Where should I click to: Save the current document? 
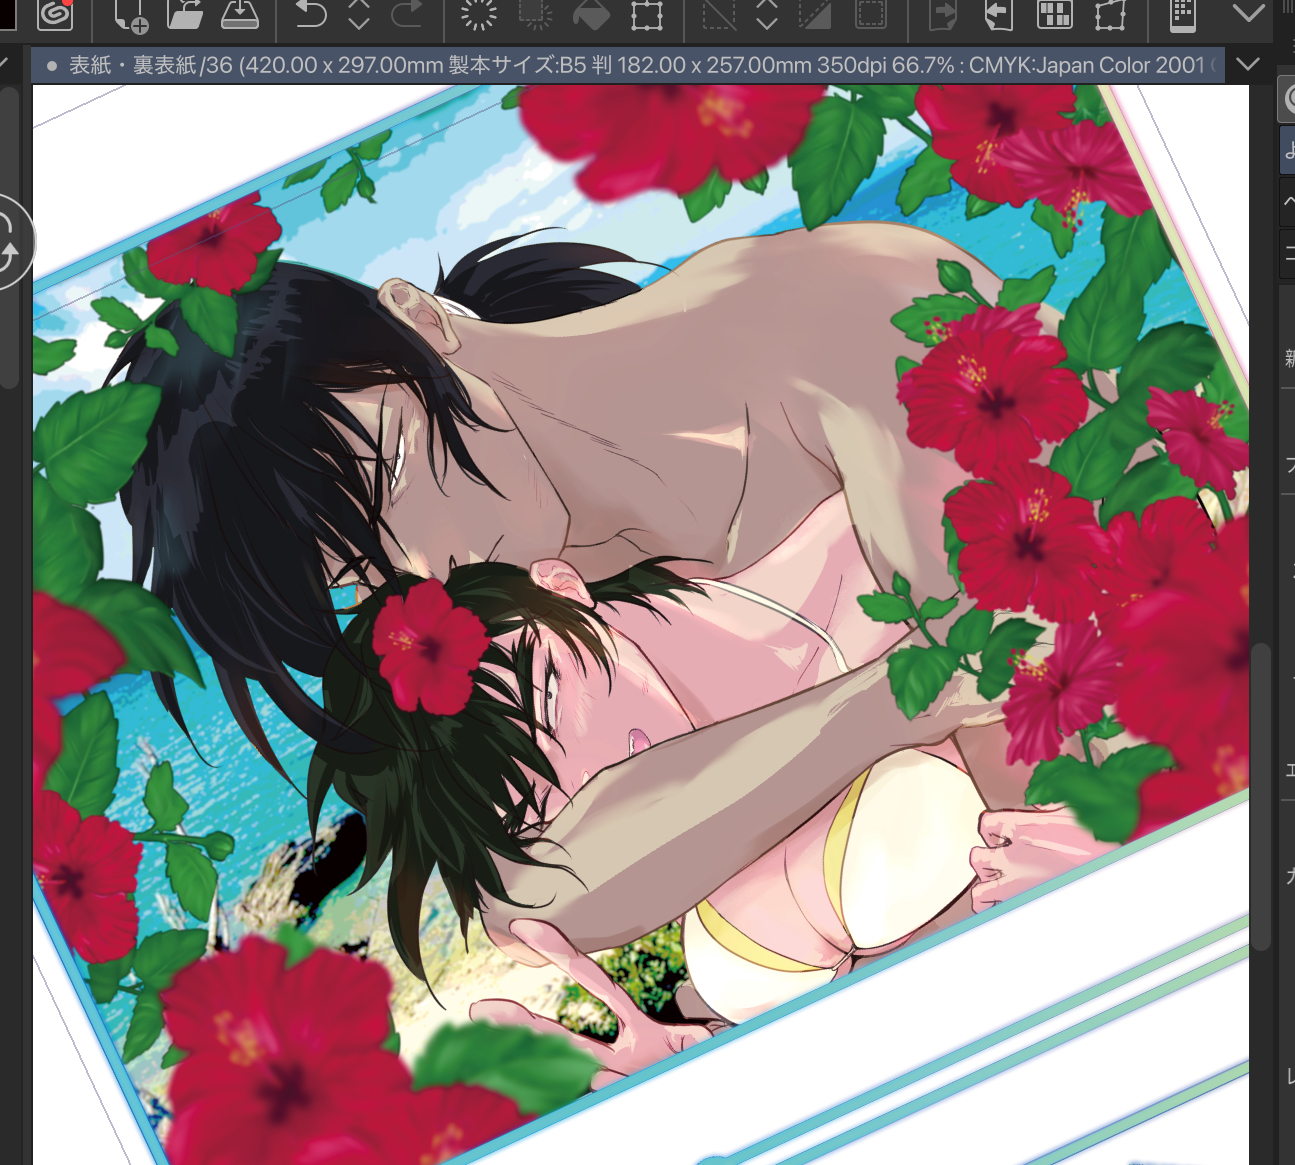tap(240, 14)
